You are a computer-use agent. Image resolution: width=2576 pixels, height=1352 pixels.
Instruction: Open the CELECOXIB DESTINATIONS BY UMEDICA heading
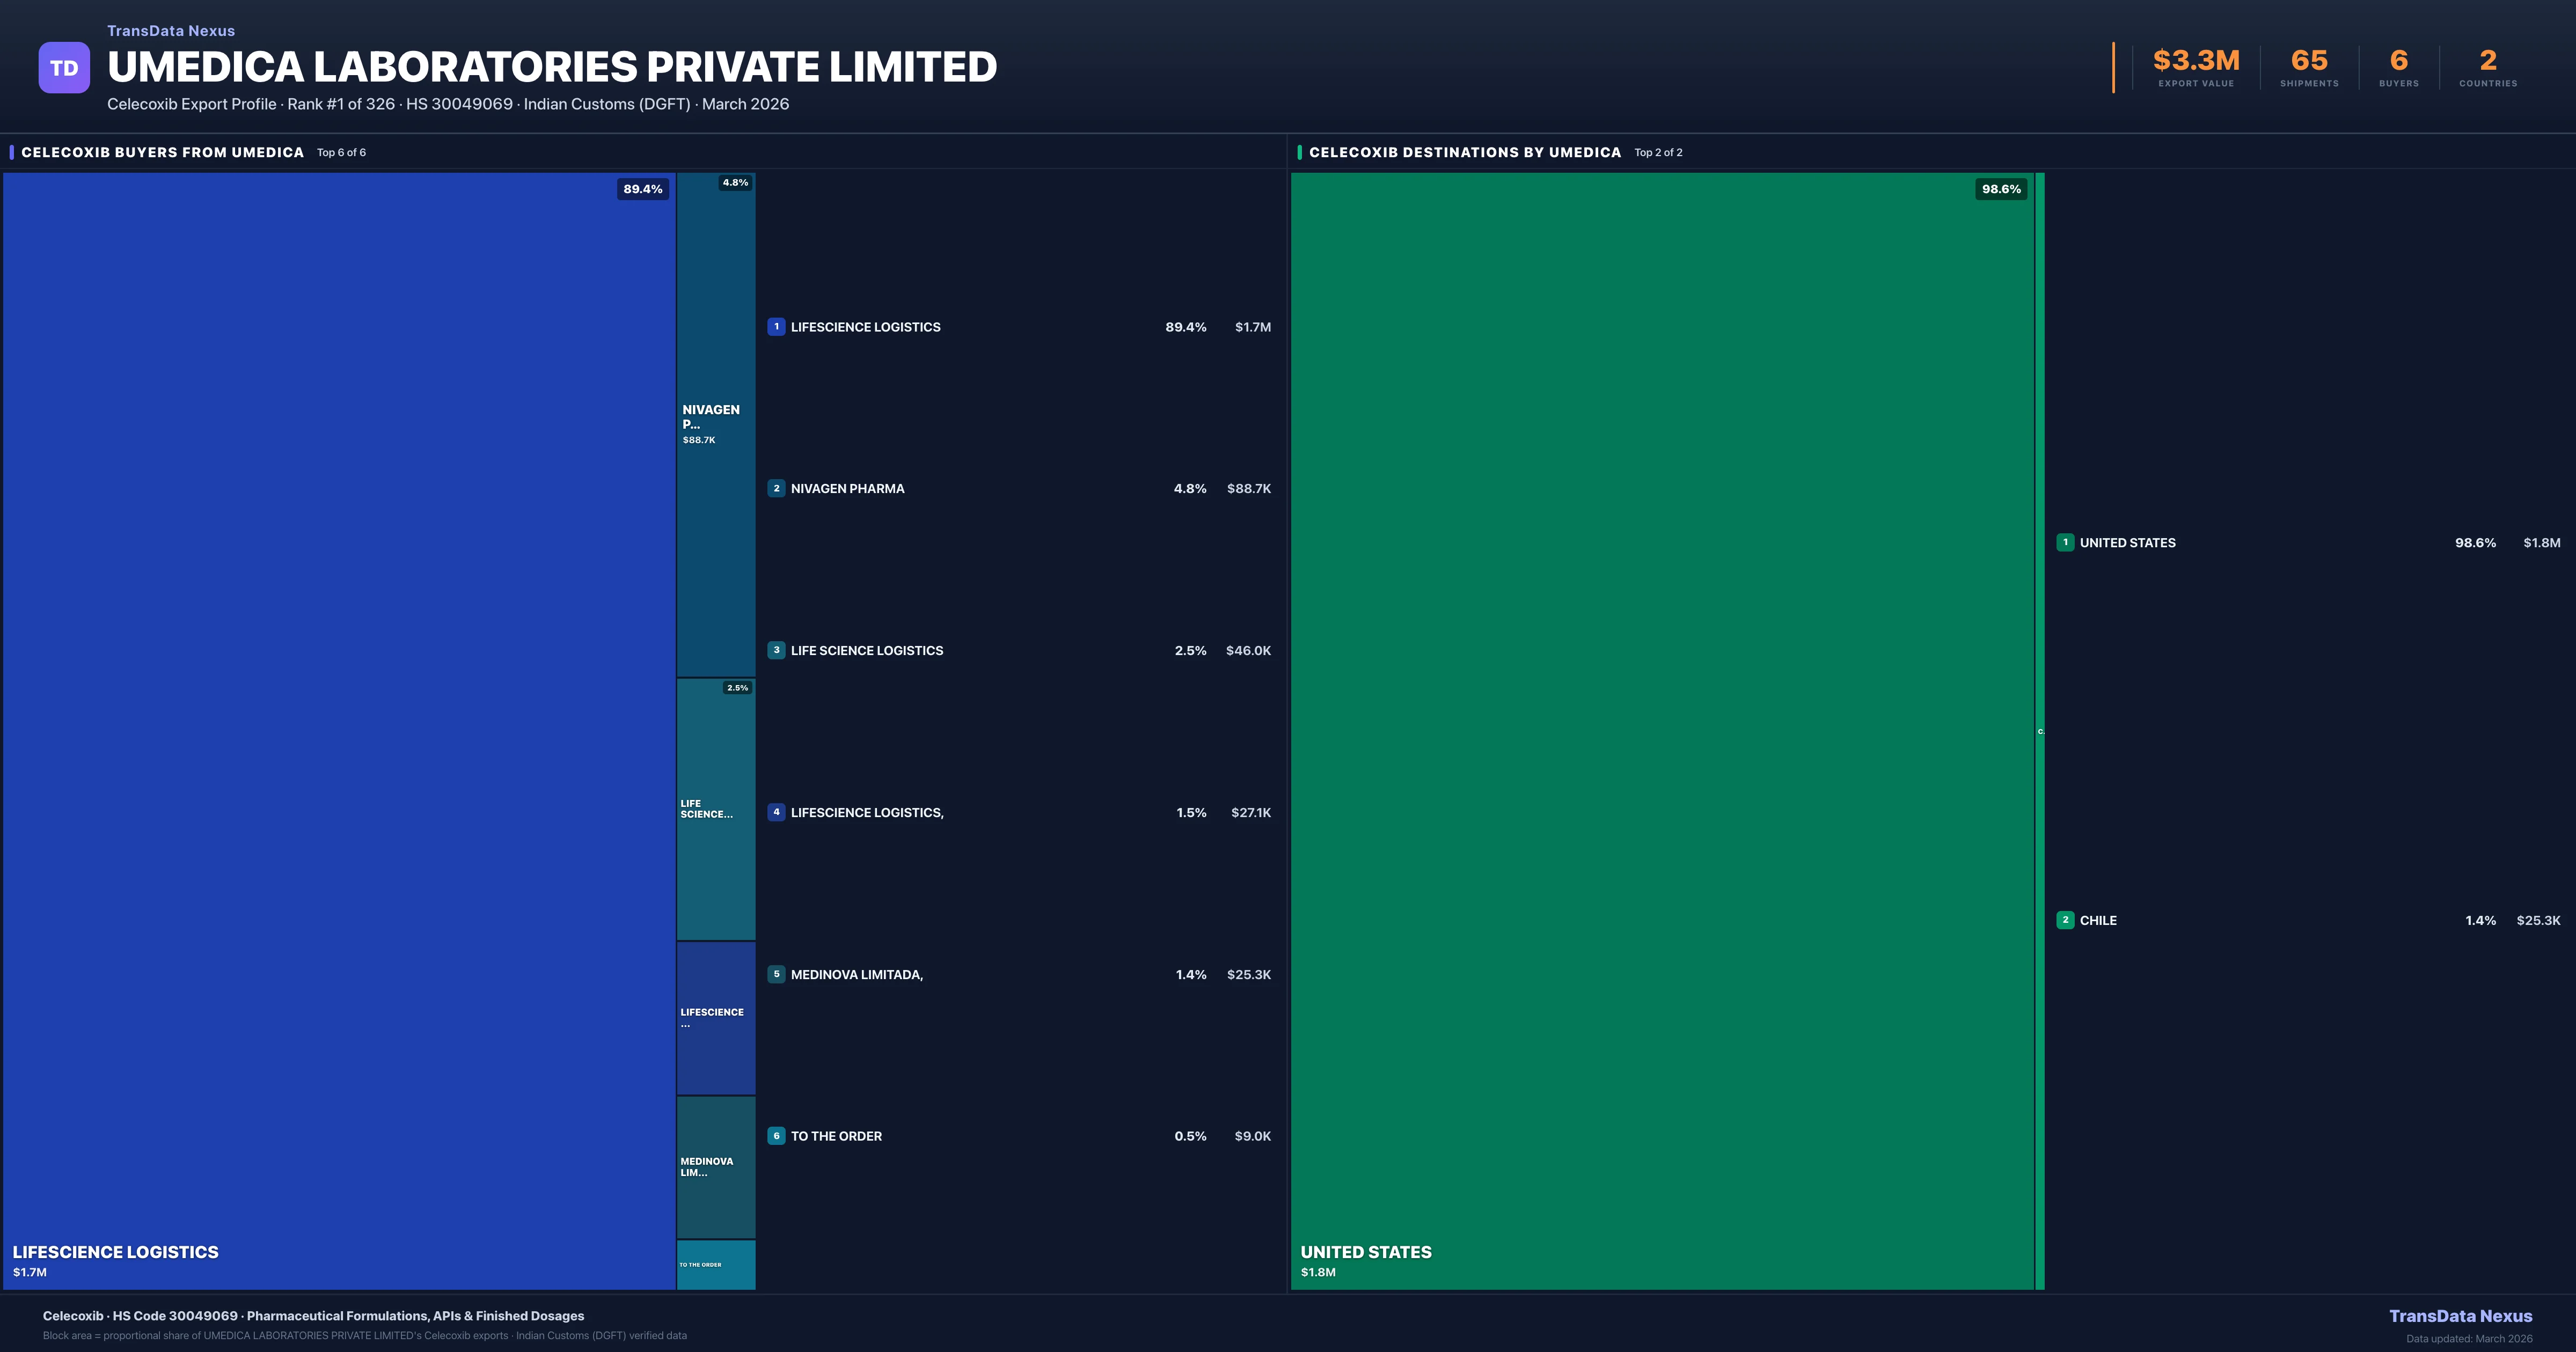point(1465,152)
